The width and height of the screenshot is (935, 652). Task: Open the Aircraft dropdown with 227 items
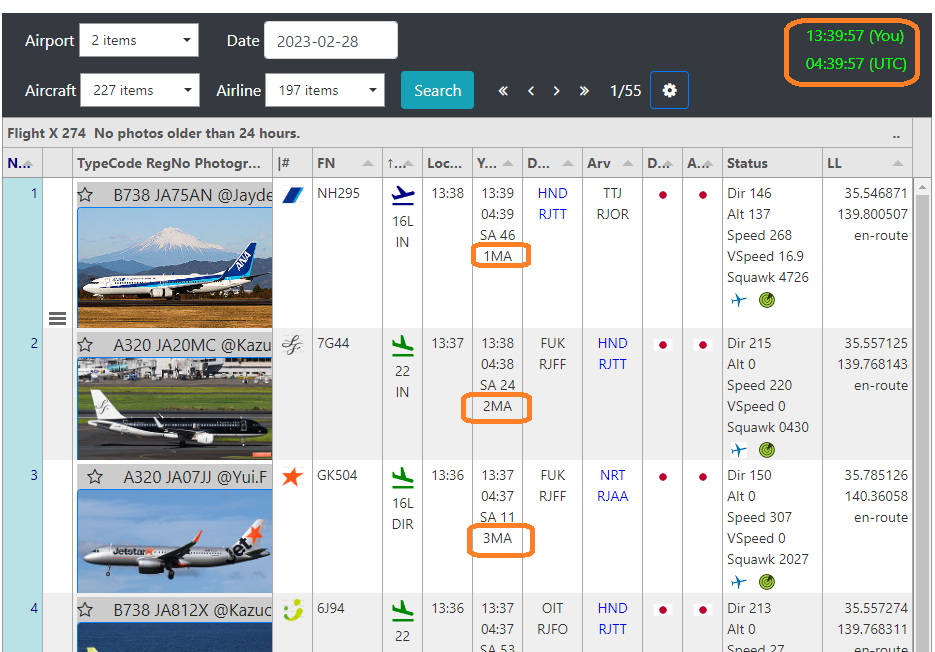point(140,90)
